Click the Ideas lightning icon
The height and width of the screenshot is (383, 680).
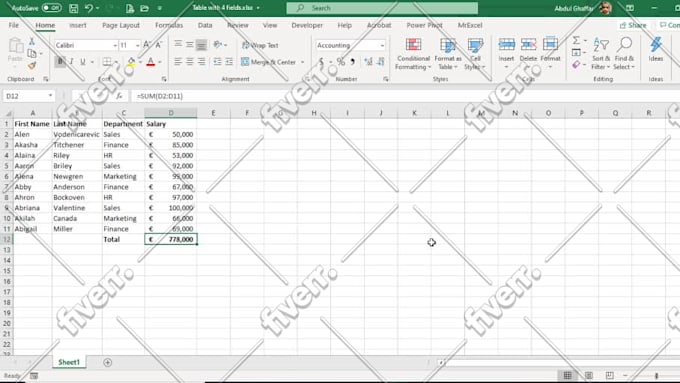click(x=656, y=45)
